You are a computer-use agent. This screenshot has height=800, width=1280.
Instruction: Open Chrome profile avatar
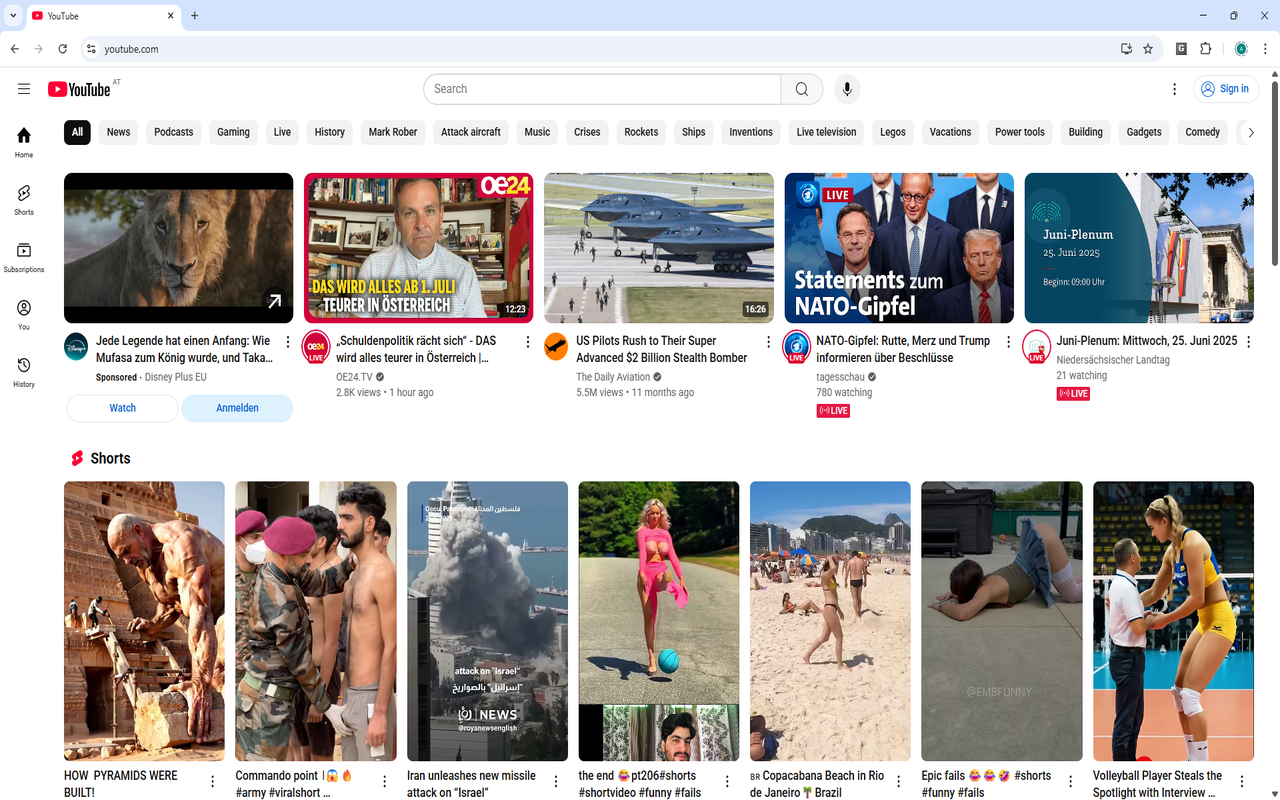click(x=1241, y=49)
